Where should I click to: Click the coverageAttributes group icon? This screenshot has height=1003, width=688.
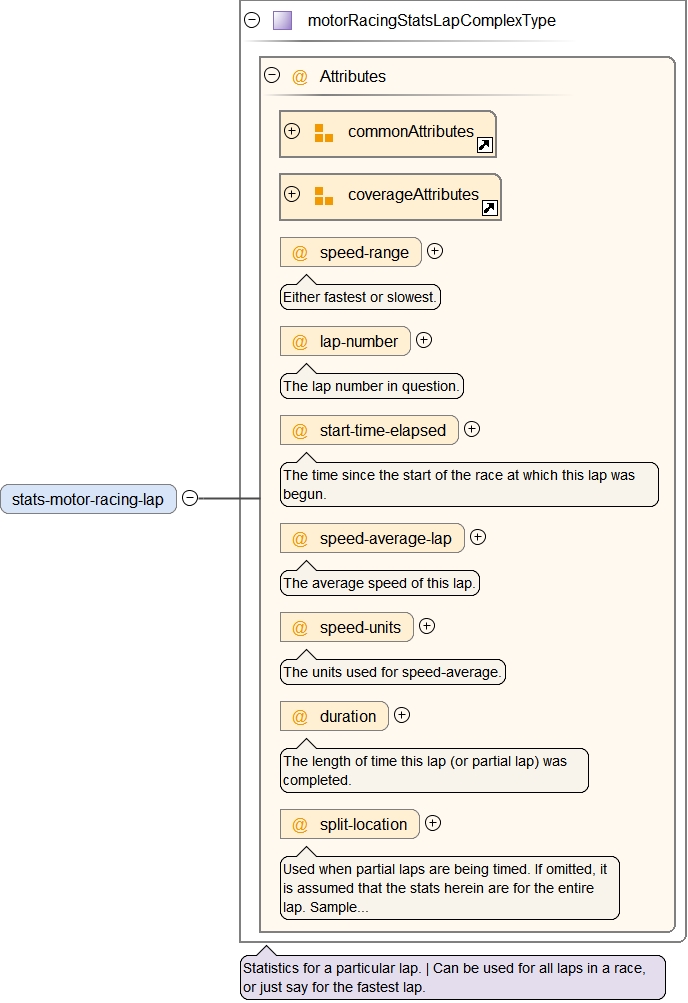(x=323, y=196)
